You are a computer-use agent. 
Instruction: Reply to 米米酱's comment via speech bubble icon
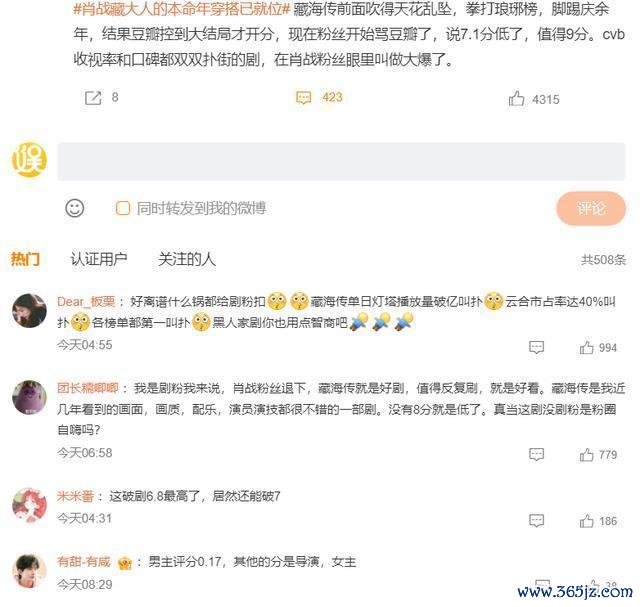coord(536,520)
